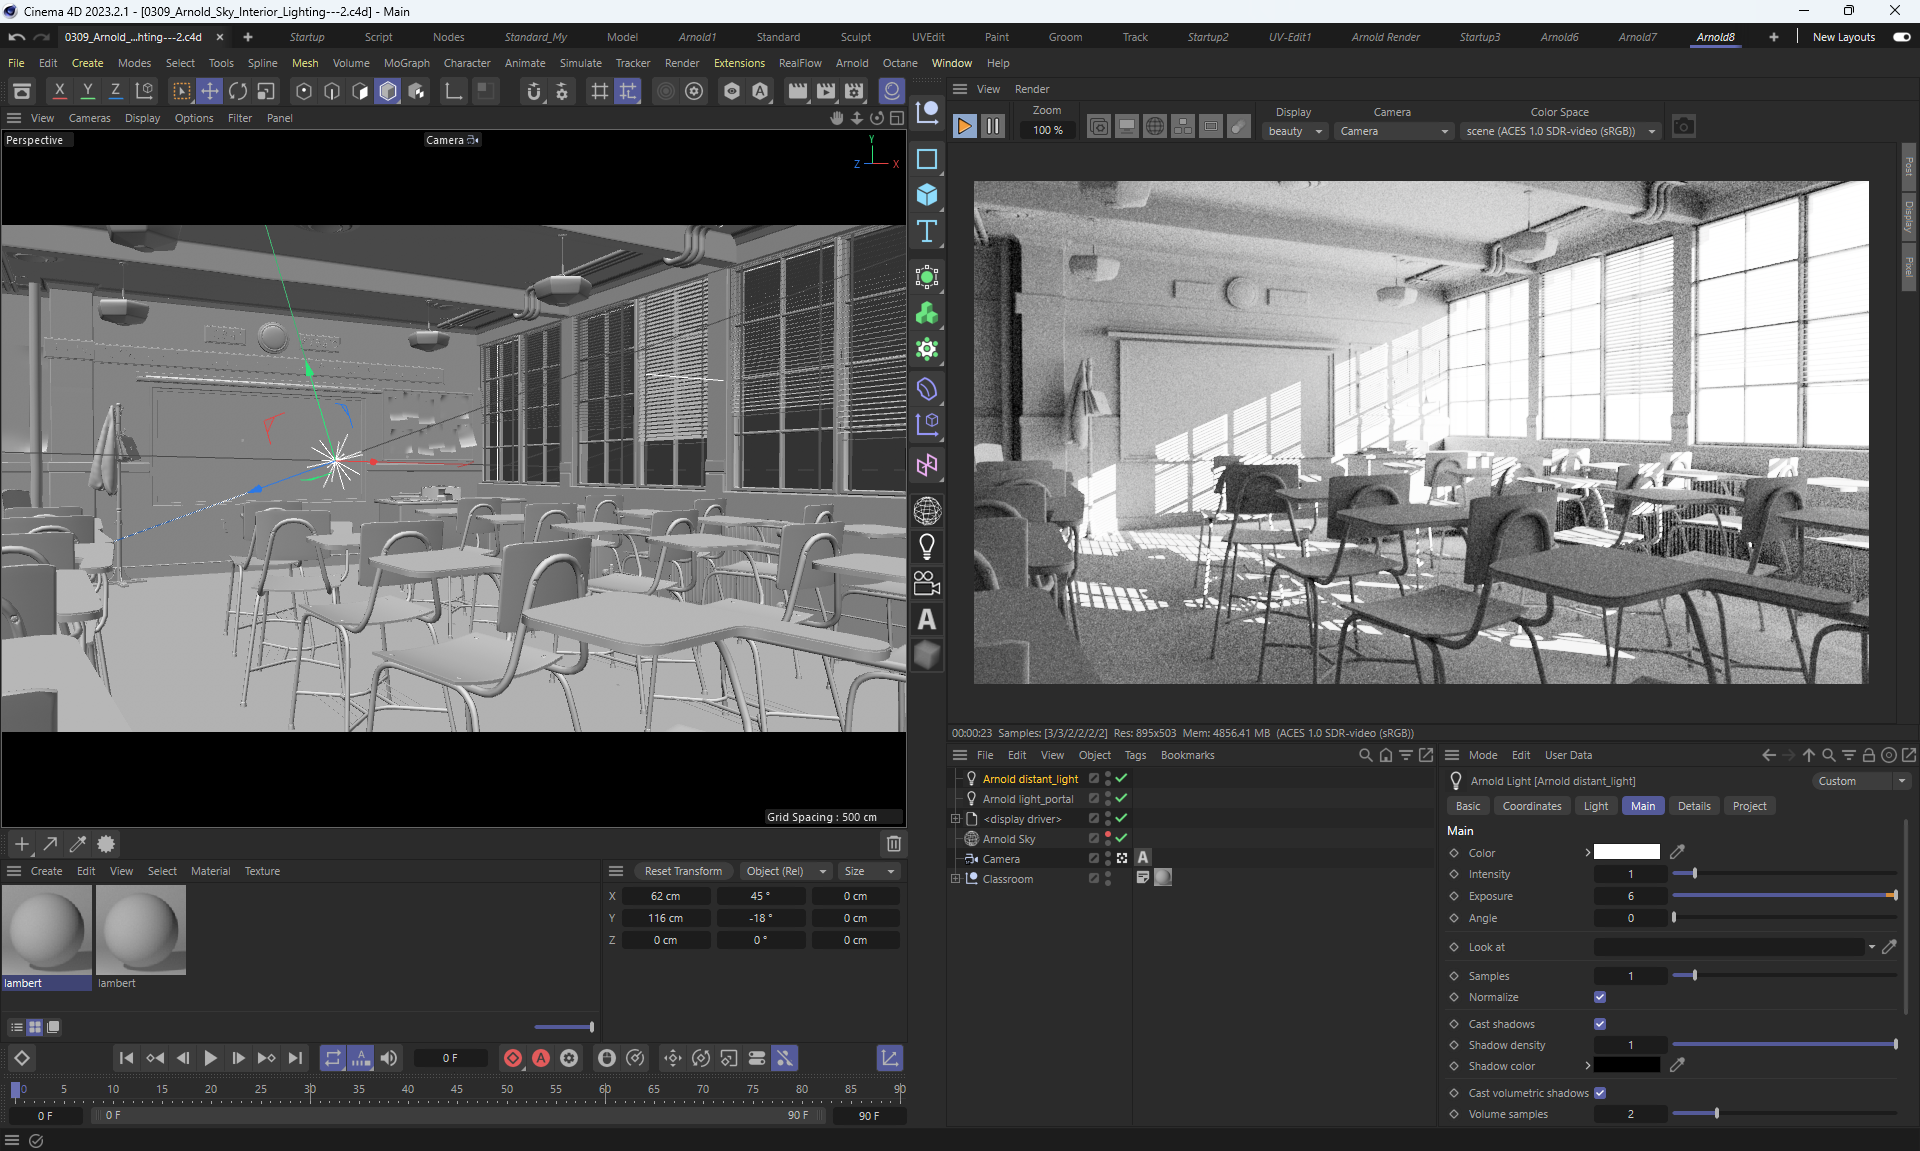Click the Reset Transform button
1920x1151 pixels.
click(x=683, y=871)
